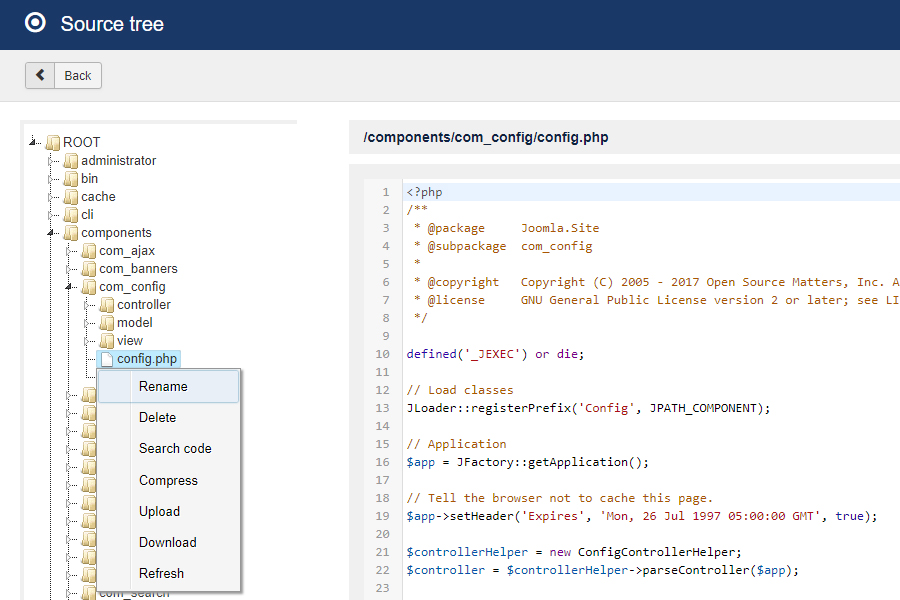Click the com_banners folder icon
900x600 pixels.
pyautogui.click(x=89, y=269)
